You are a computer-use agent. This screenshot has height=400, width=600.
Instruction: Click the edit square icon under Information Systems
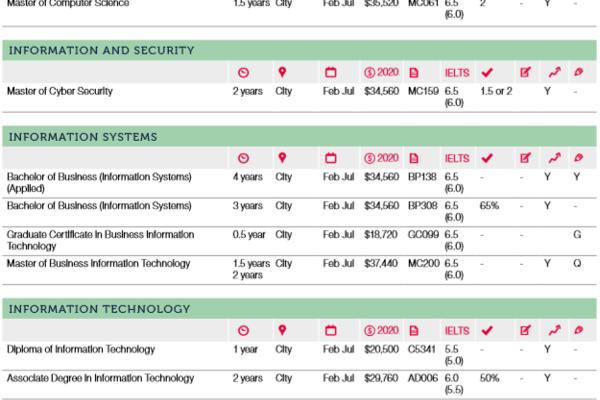click(x=525, y=158)
